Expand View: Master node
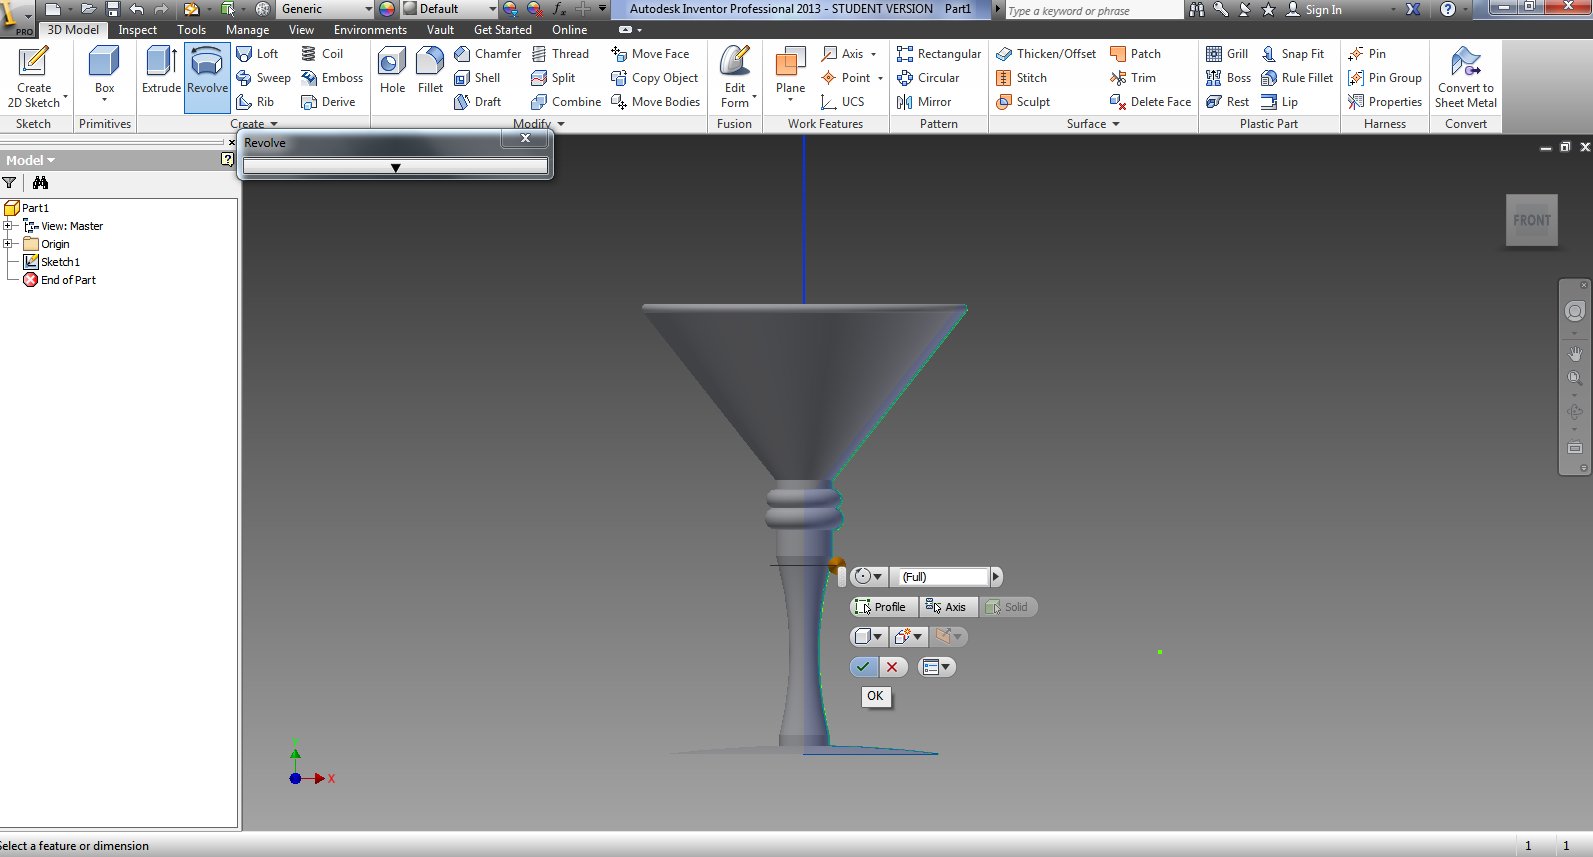This screenshot has width=1593, height=857. pos(7,225)
